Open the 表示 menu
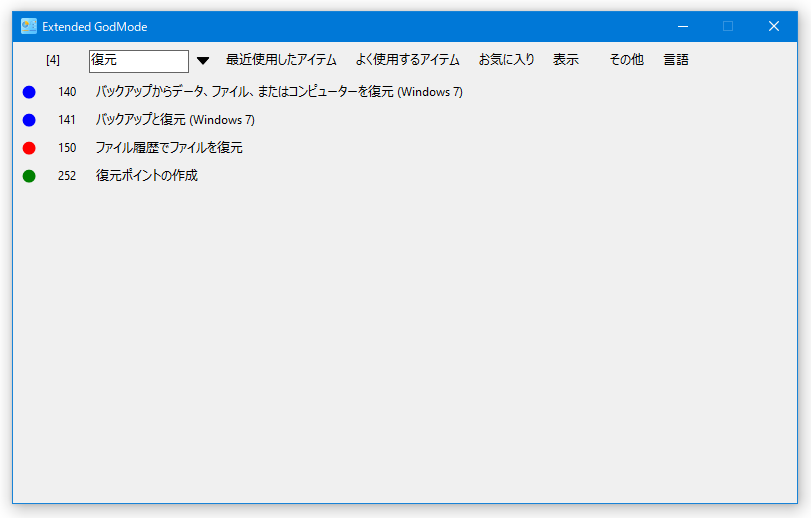The width and height of the screenshot is (811, 518). (565, 60)
